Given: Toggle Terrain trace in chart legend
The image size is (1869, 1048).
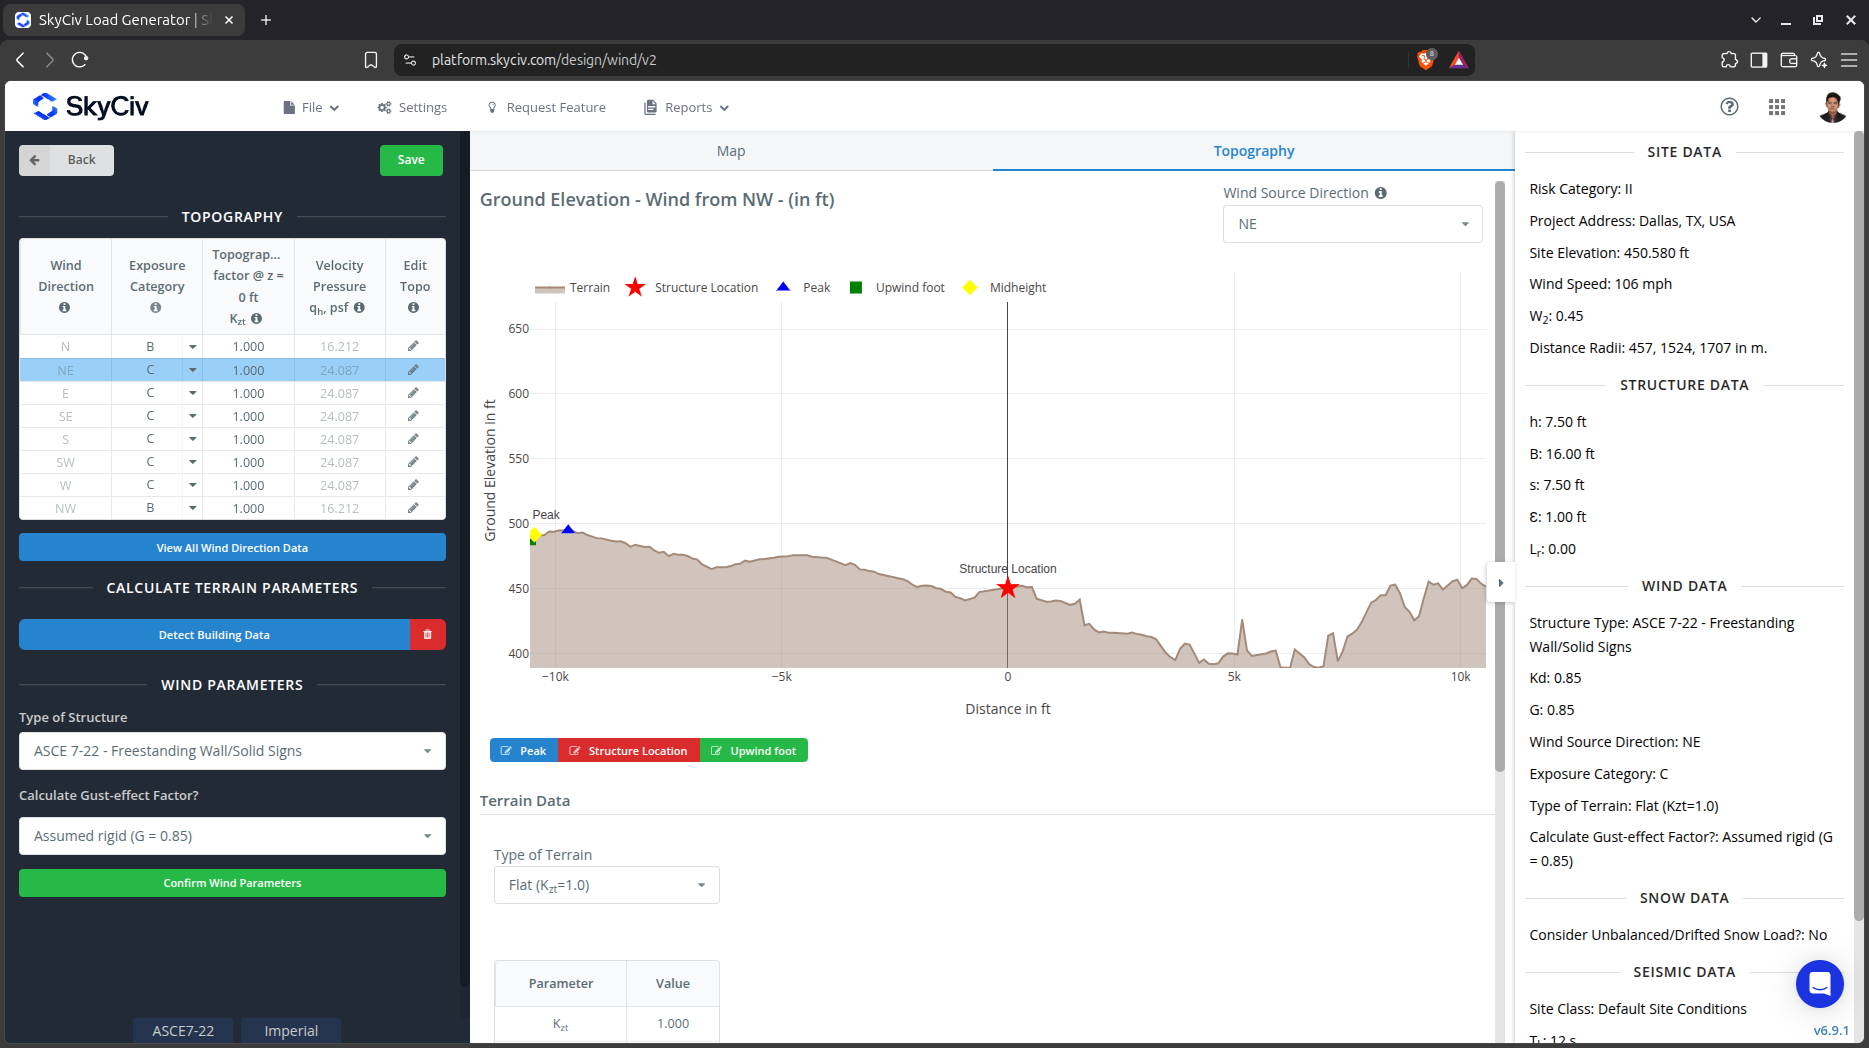Looking at the screenshot, I should pyautogui.click(x=572, y=288).
